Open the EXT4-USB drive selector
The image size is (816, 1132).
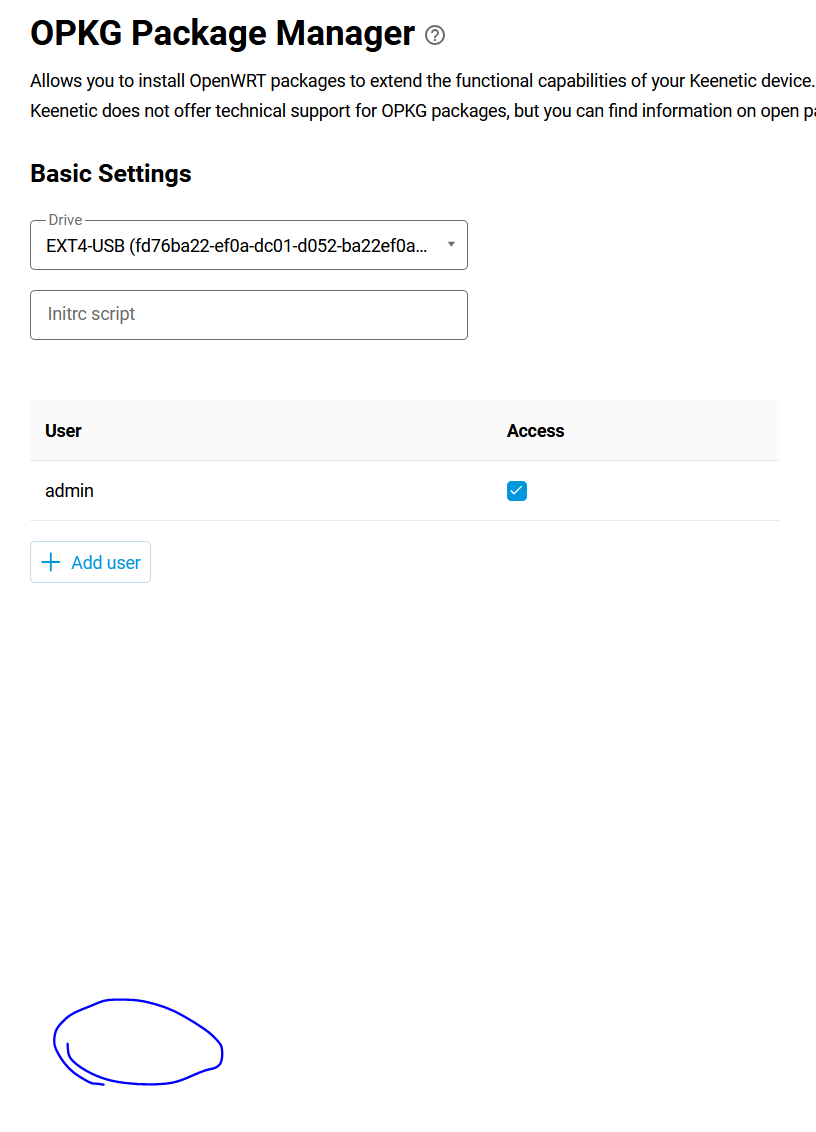[x=248, y=245]
